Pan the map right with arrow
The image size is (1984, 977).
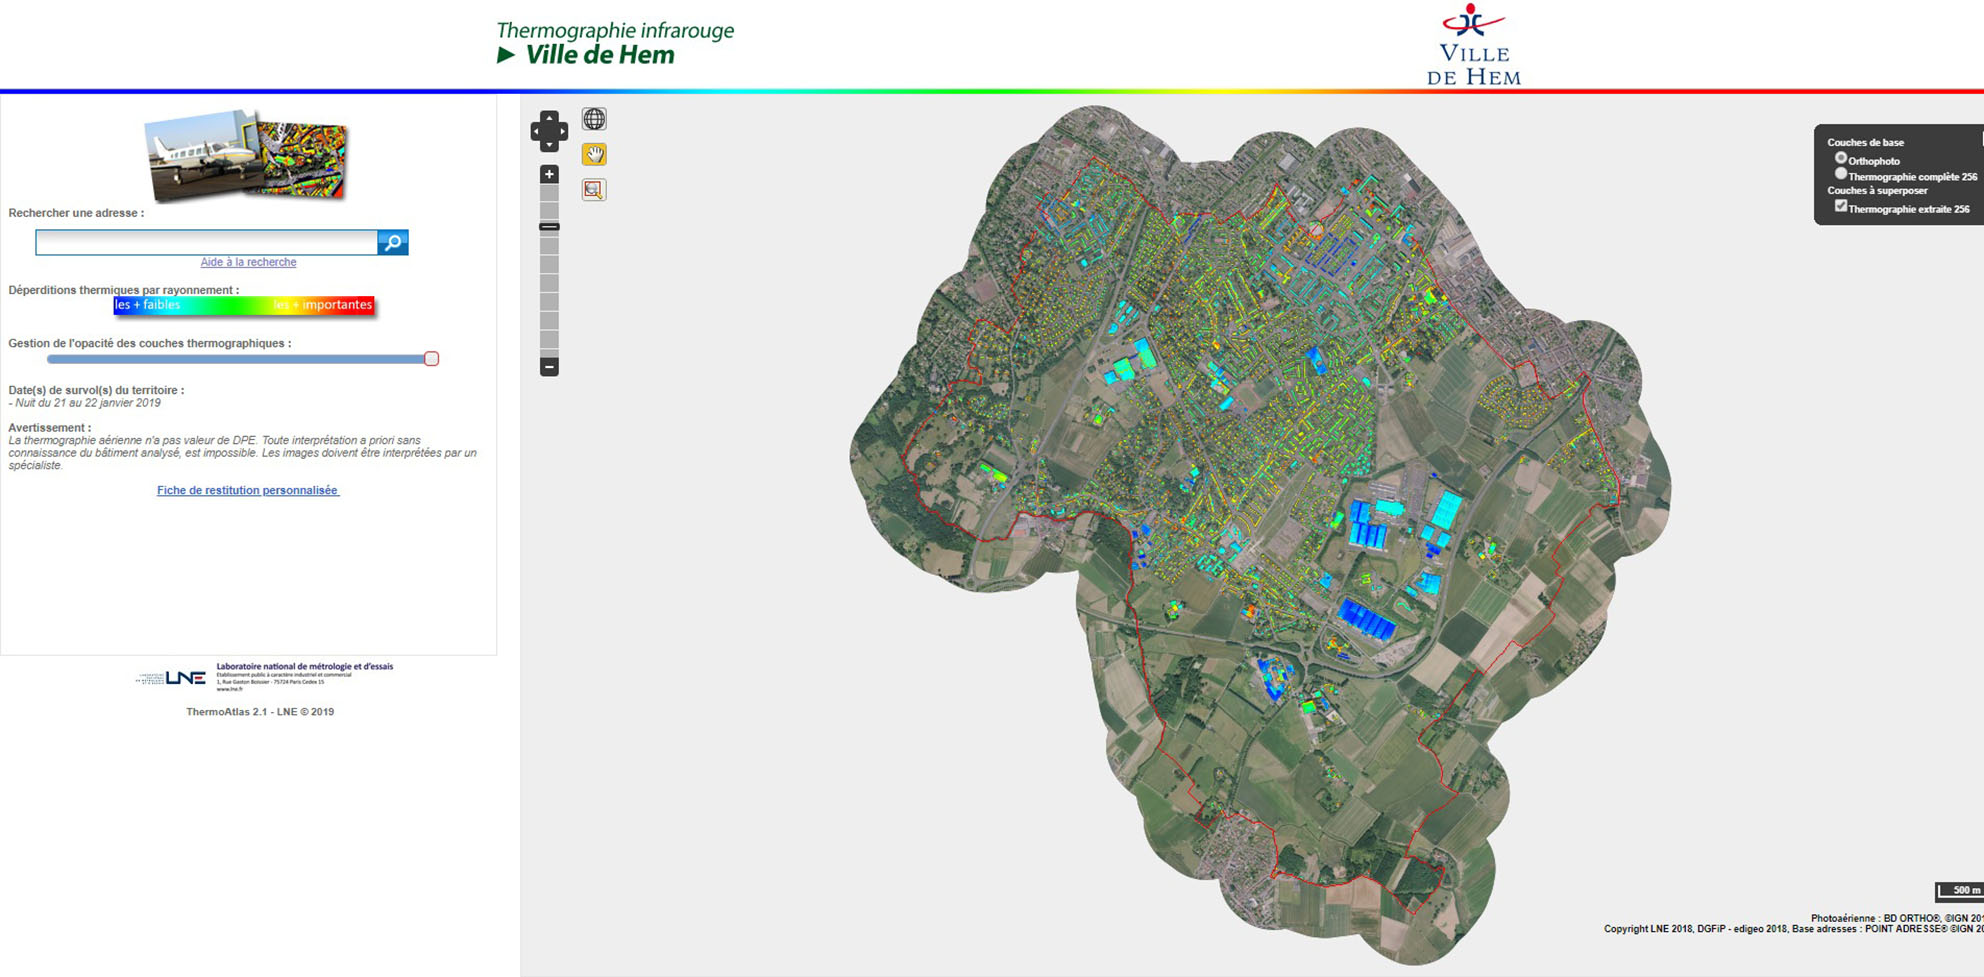tap(562, 131)
